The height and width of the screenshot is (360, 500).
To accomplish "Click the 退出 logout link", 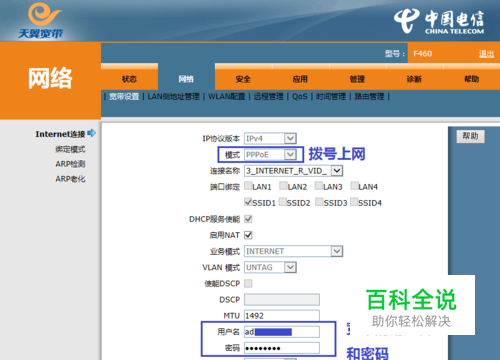I will coord(486,54).
